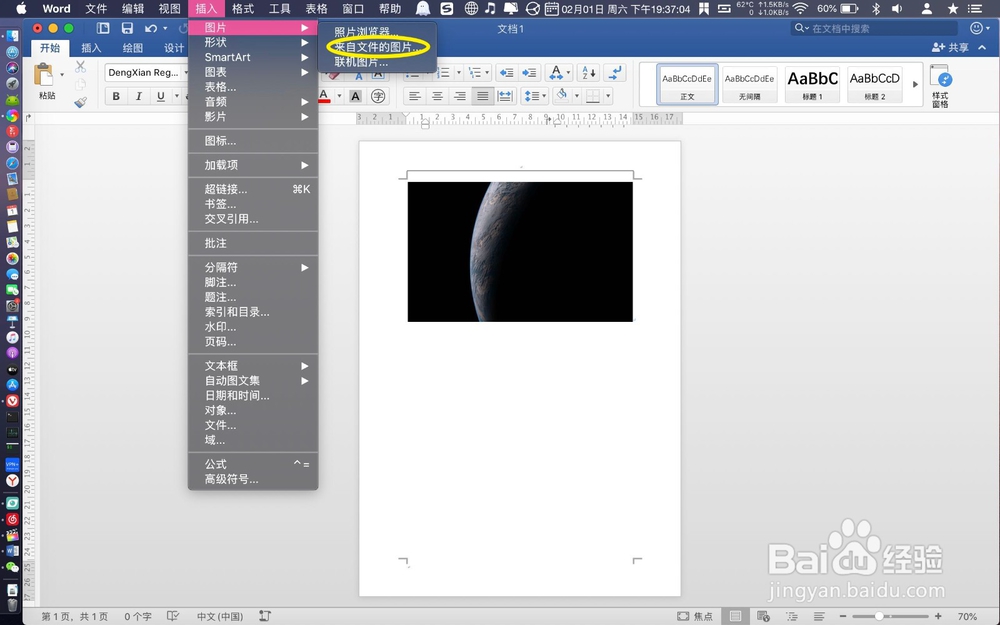Click the 共享 share button
1000x625 pixels.
coord(950,48)
